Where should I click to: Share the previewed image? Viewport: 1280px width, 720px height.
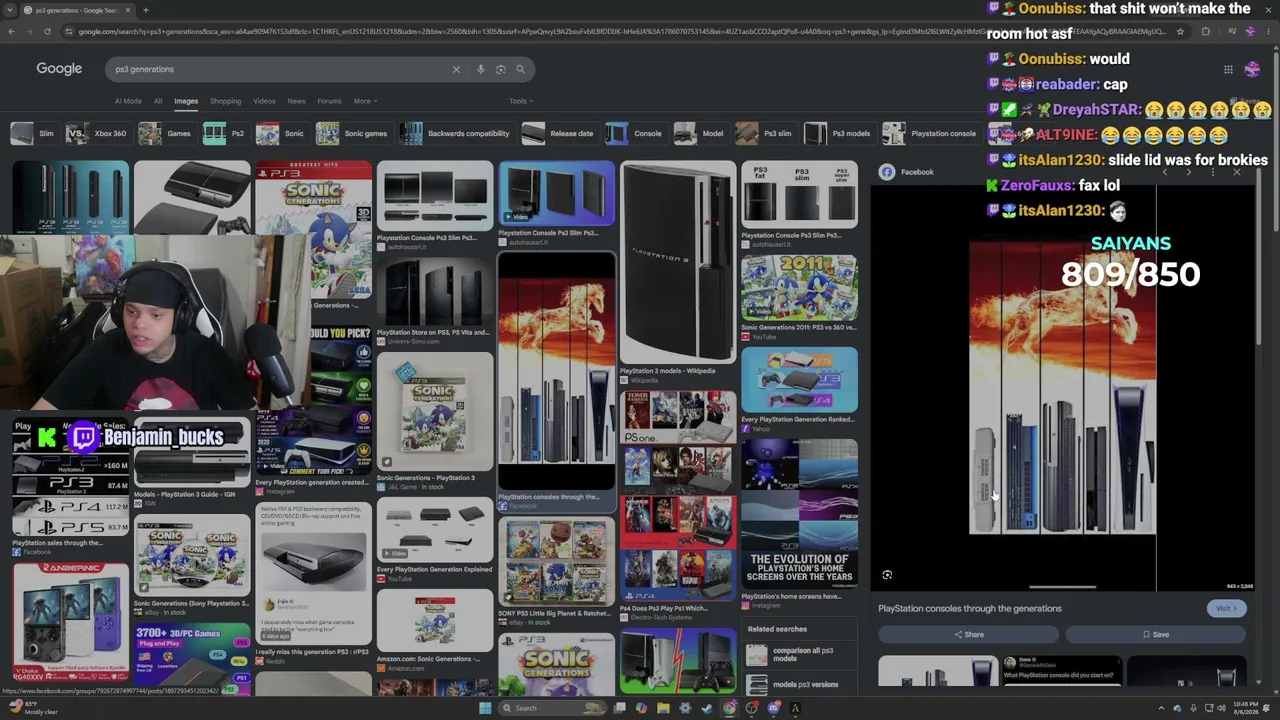(x=968, y=634)
